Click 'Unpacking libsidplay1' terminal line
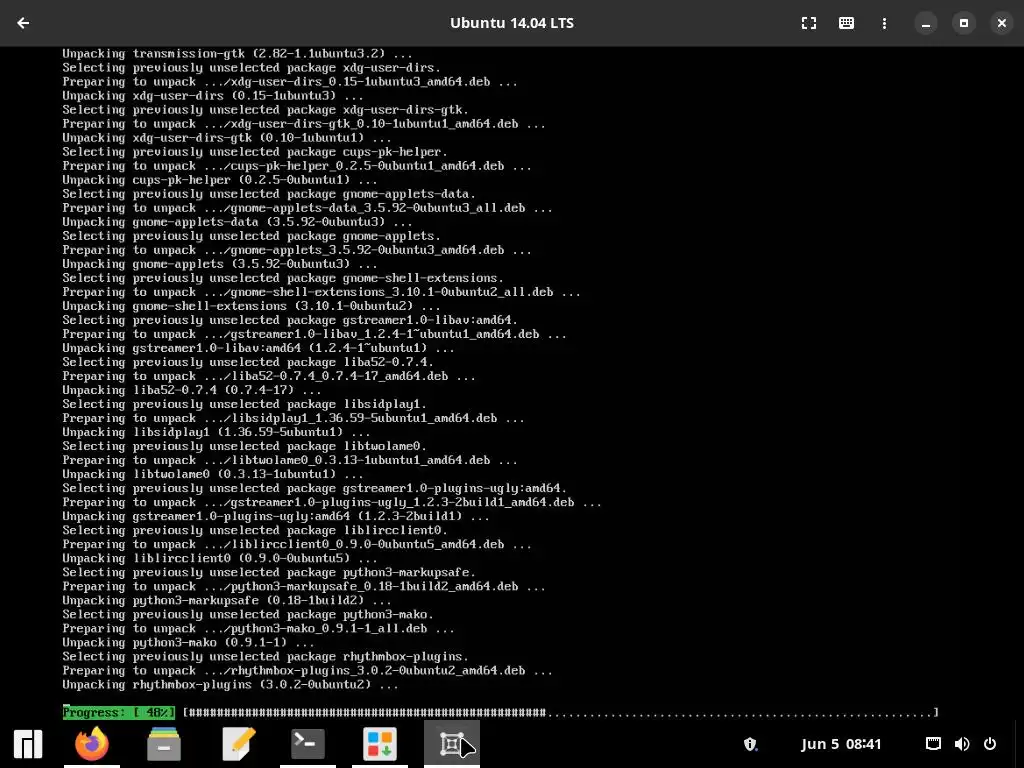The width and height of the screenshot is (1024, 768). 216,432
